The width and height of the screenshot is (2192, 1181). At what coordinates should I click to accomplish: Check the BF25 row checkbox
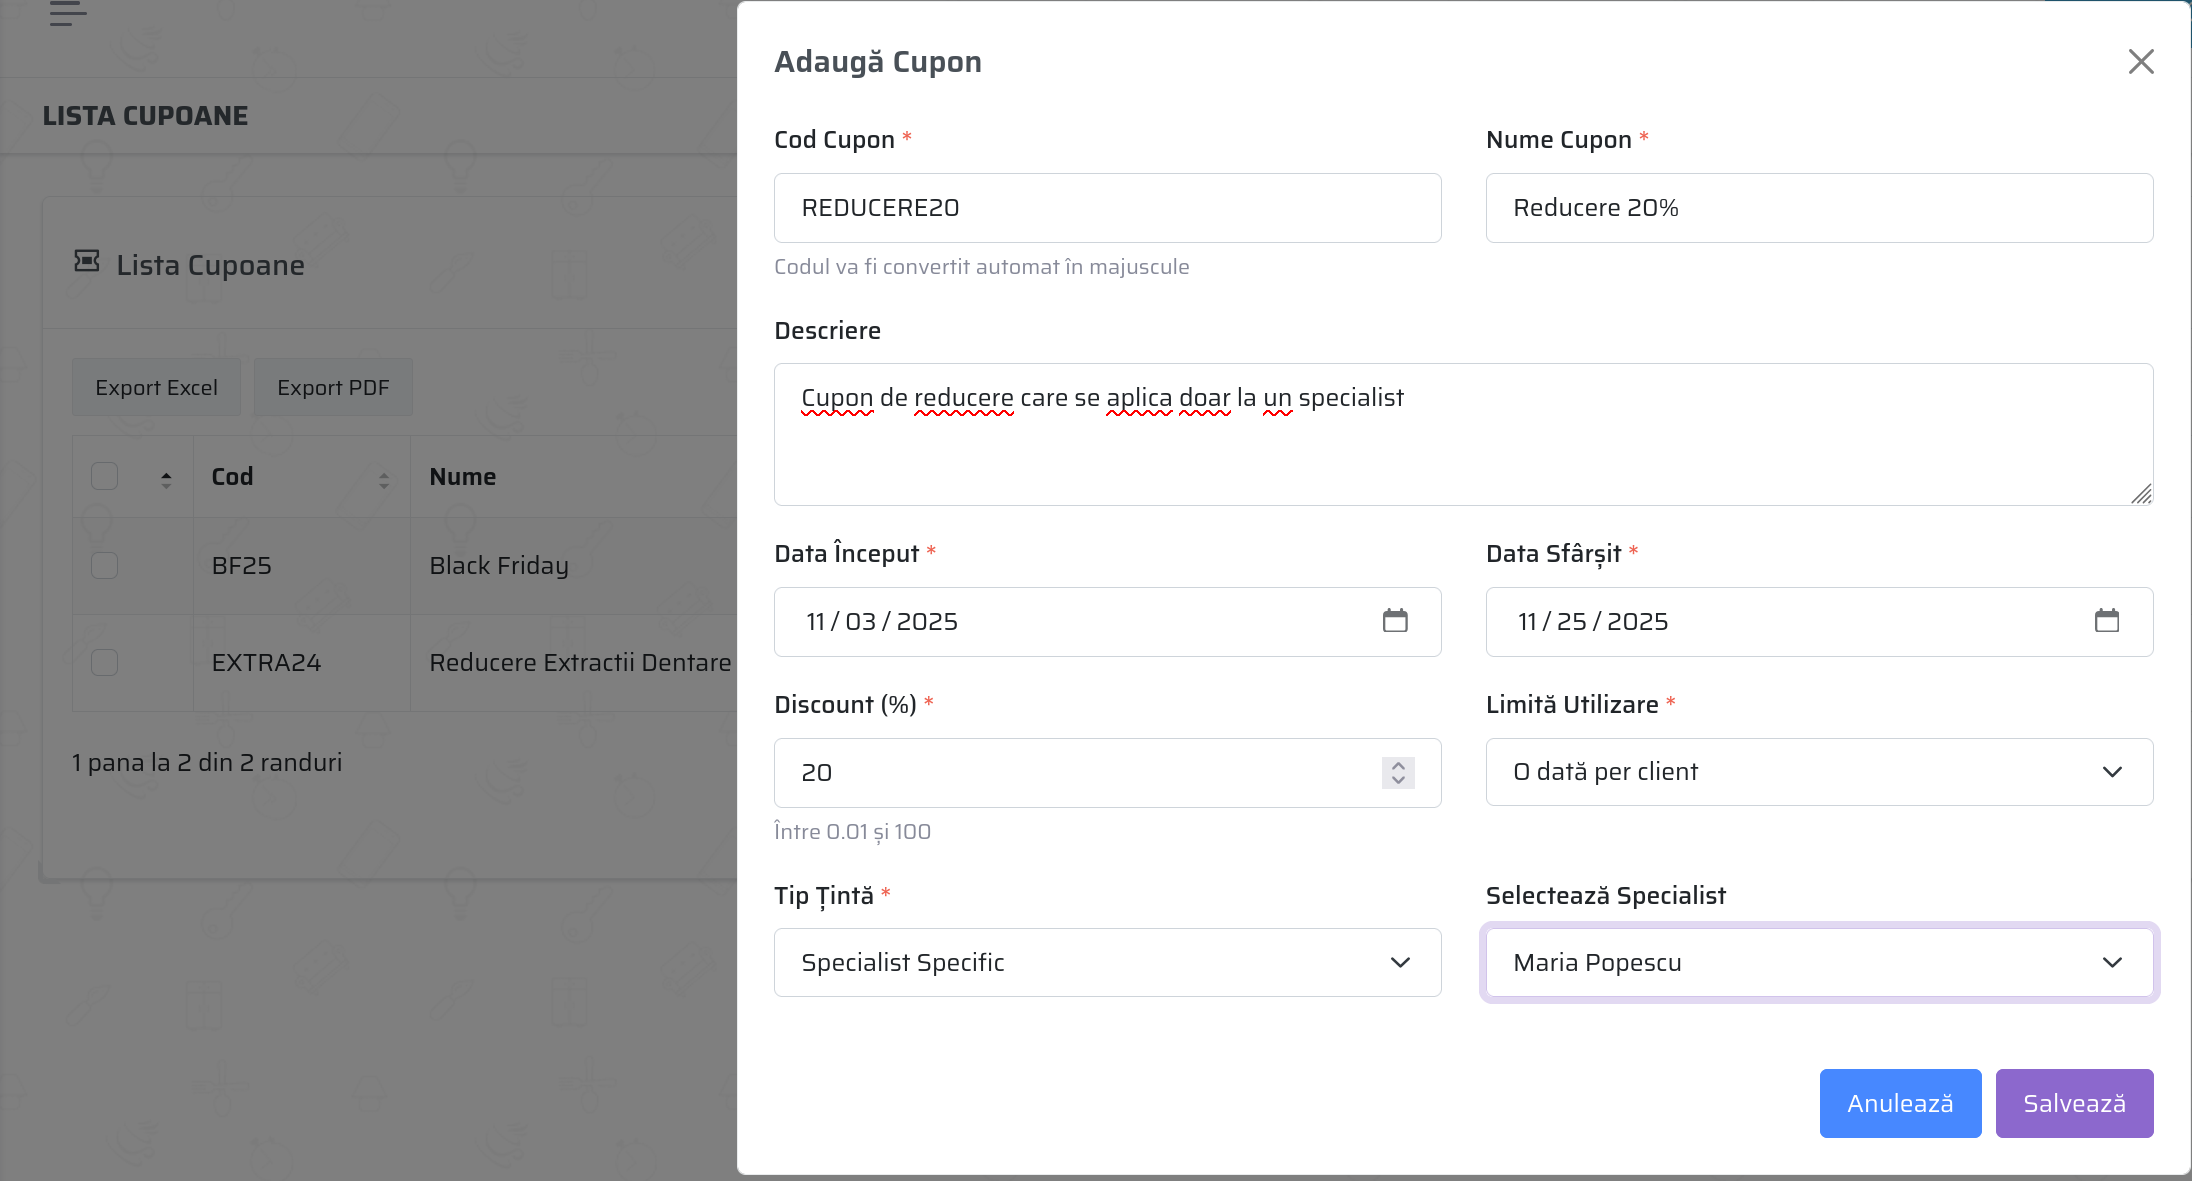tap(105, 566)
